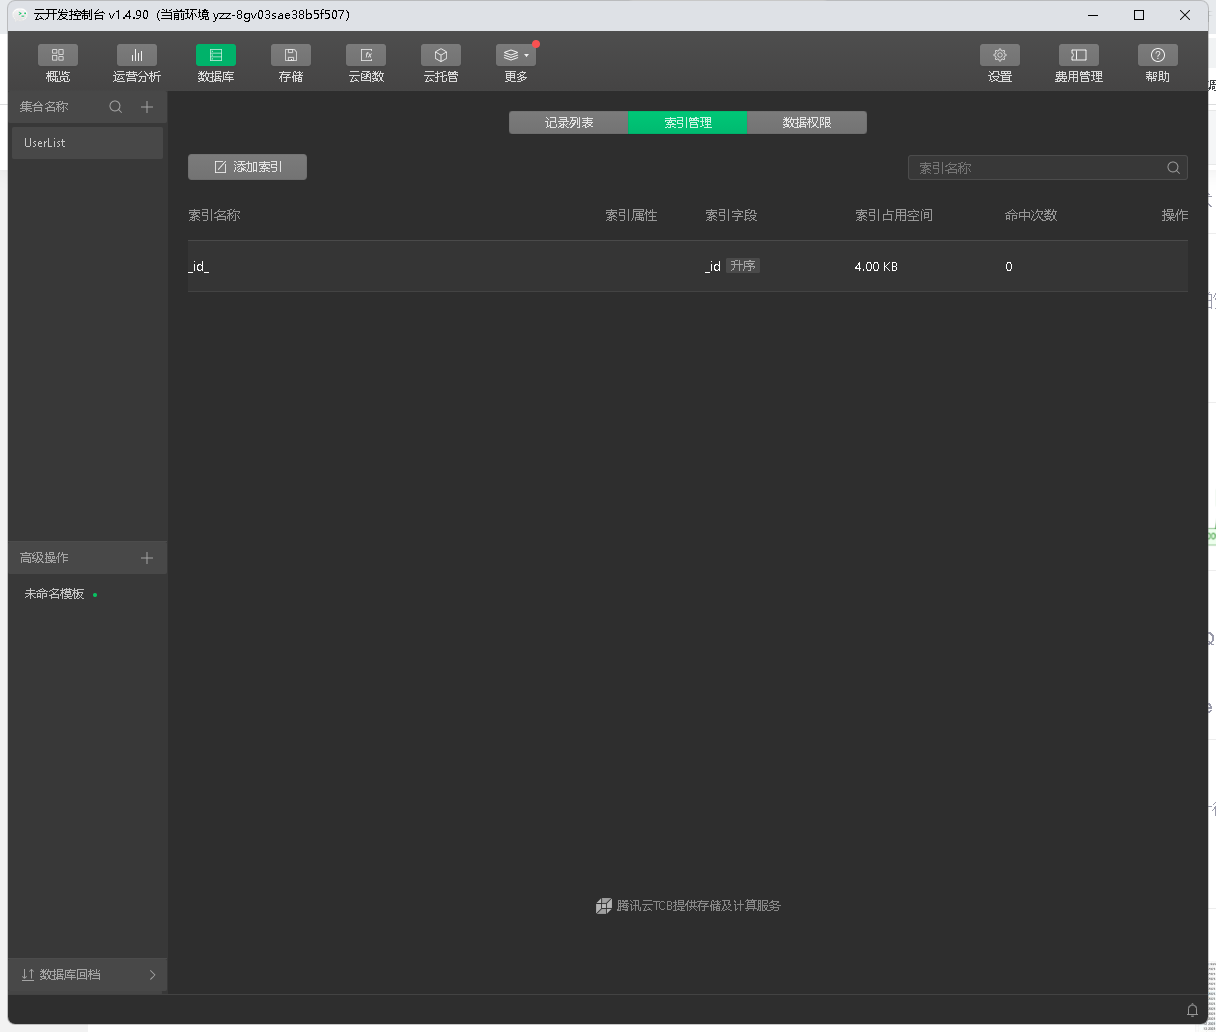Select the 数据库 database section

coord(216,64)
